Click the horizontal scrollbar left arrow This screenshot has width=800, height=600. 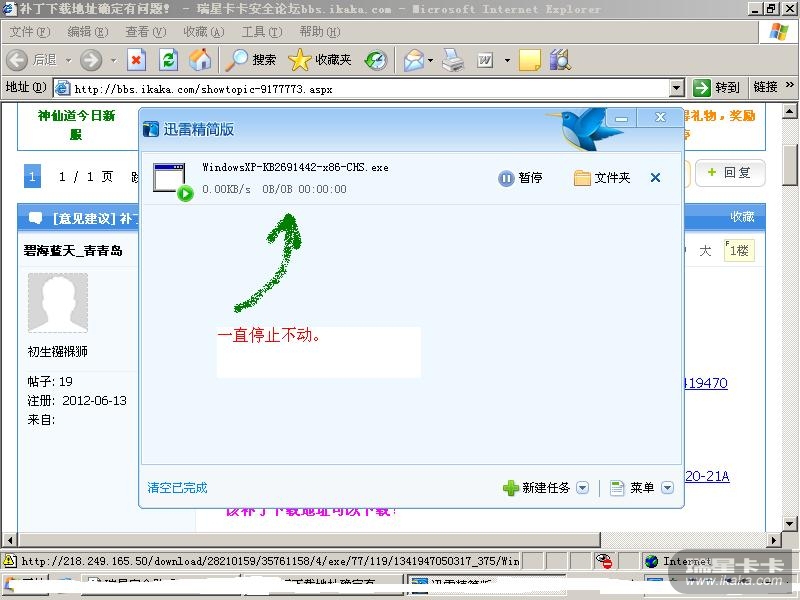click(x=10, y=539)
